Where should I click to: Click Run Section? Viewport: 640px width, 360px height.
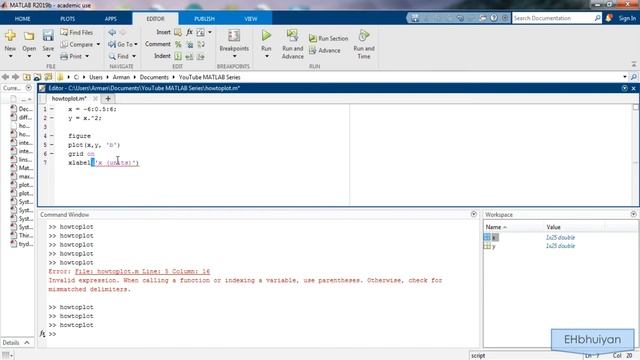click(329, 38)
